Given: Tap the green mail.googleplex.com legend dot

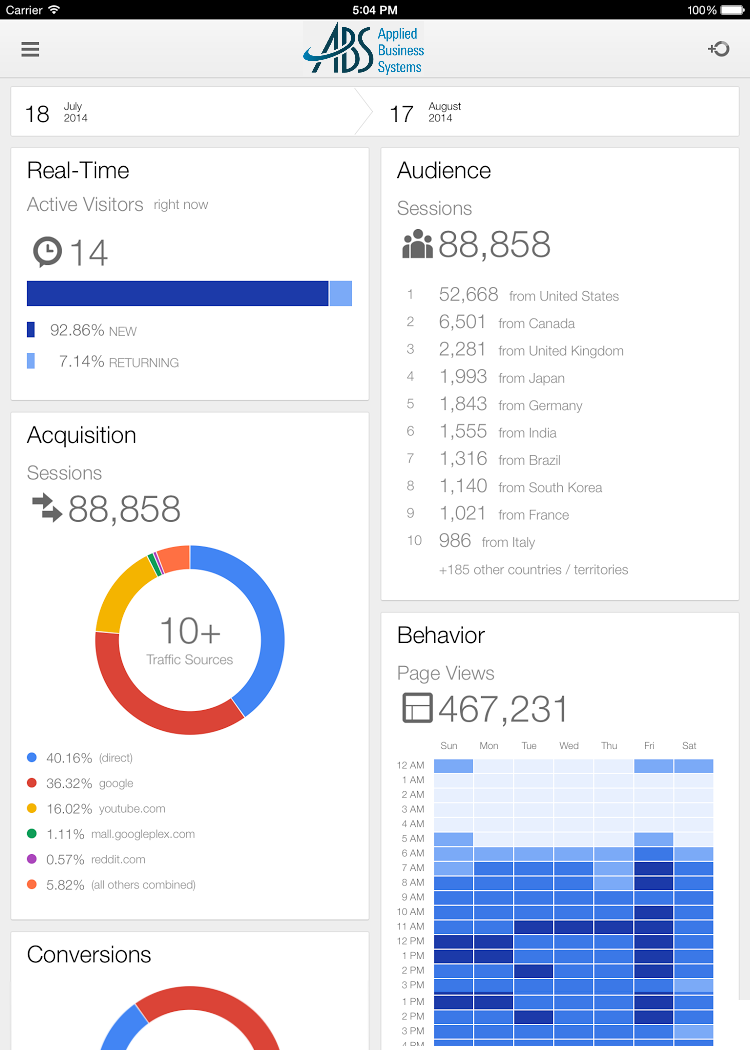Looking at the screenshot, I should pos(31,834).
